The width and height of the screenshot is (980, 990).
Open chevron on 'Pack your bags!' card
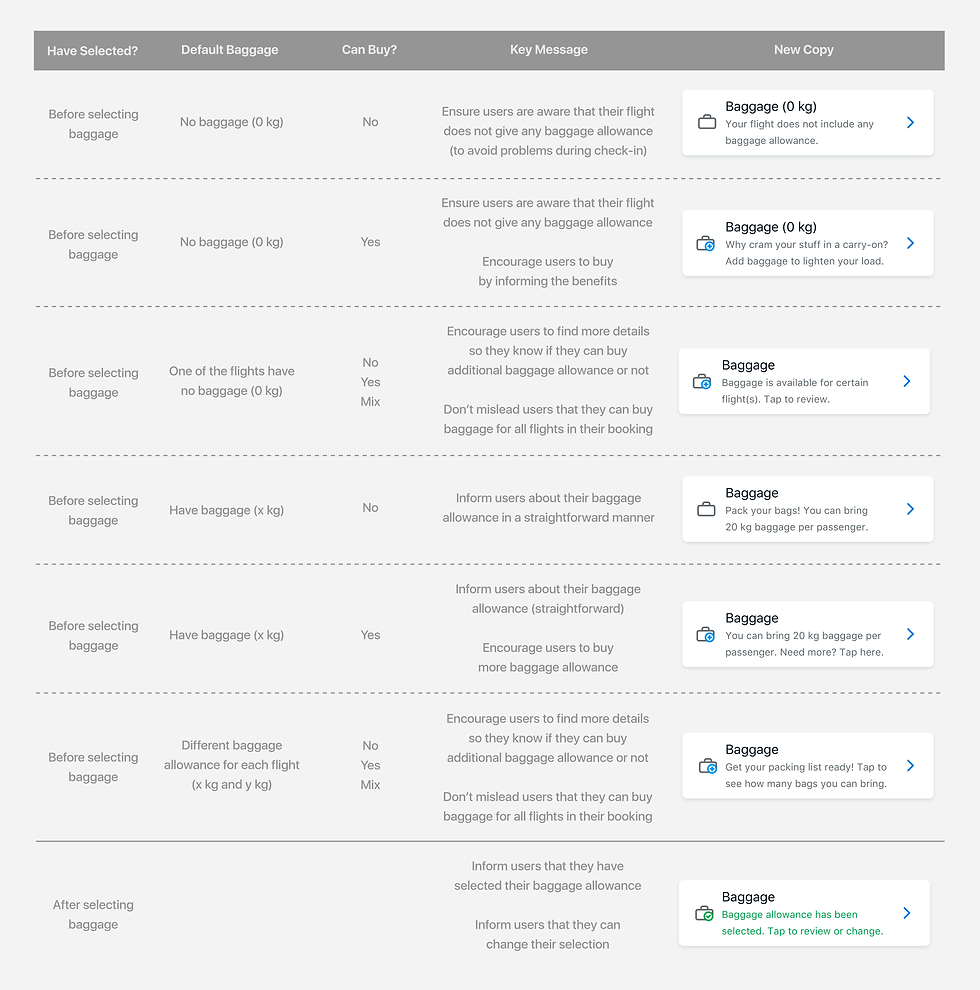(x=910, y=509)
